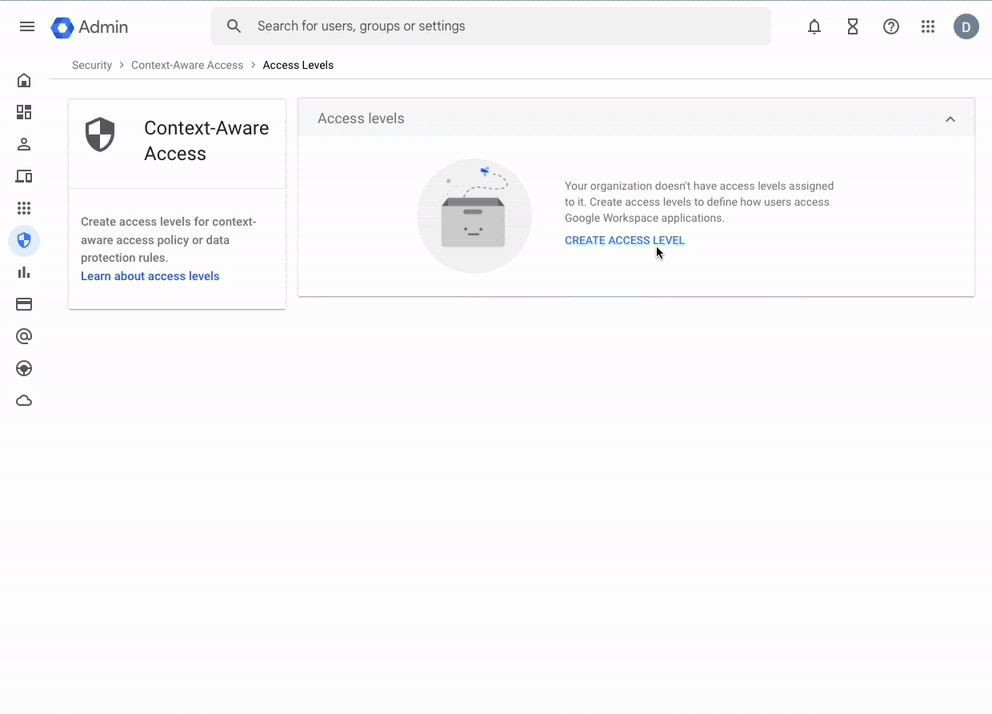Click the Home icon in sidebar

click(24, 80)
